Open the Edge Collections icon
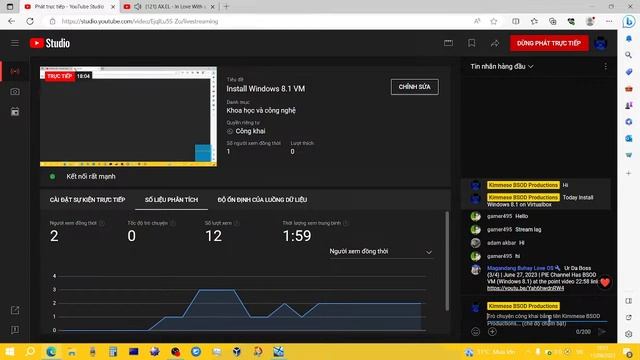640x360 pixels. [553, 21]
